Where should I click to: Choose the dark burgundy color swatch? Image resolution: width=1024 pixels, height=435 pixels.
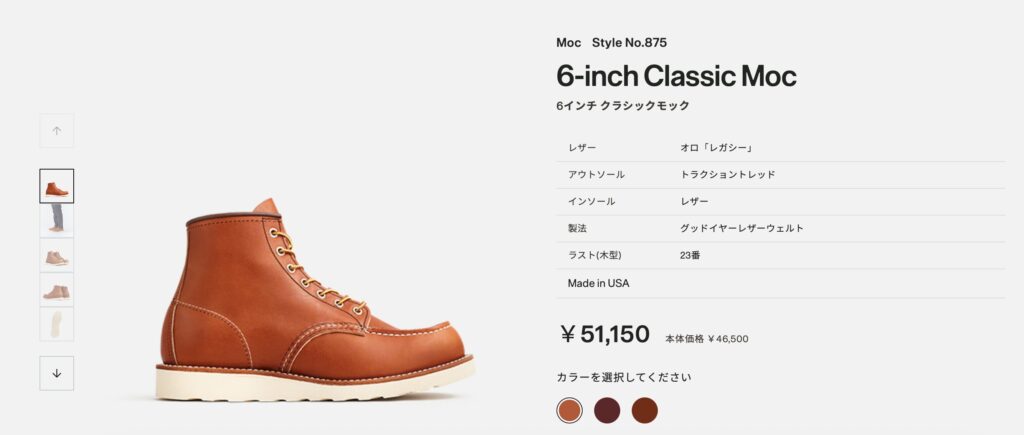click(607, 410)
